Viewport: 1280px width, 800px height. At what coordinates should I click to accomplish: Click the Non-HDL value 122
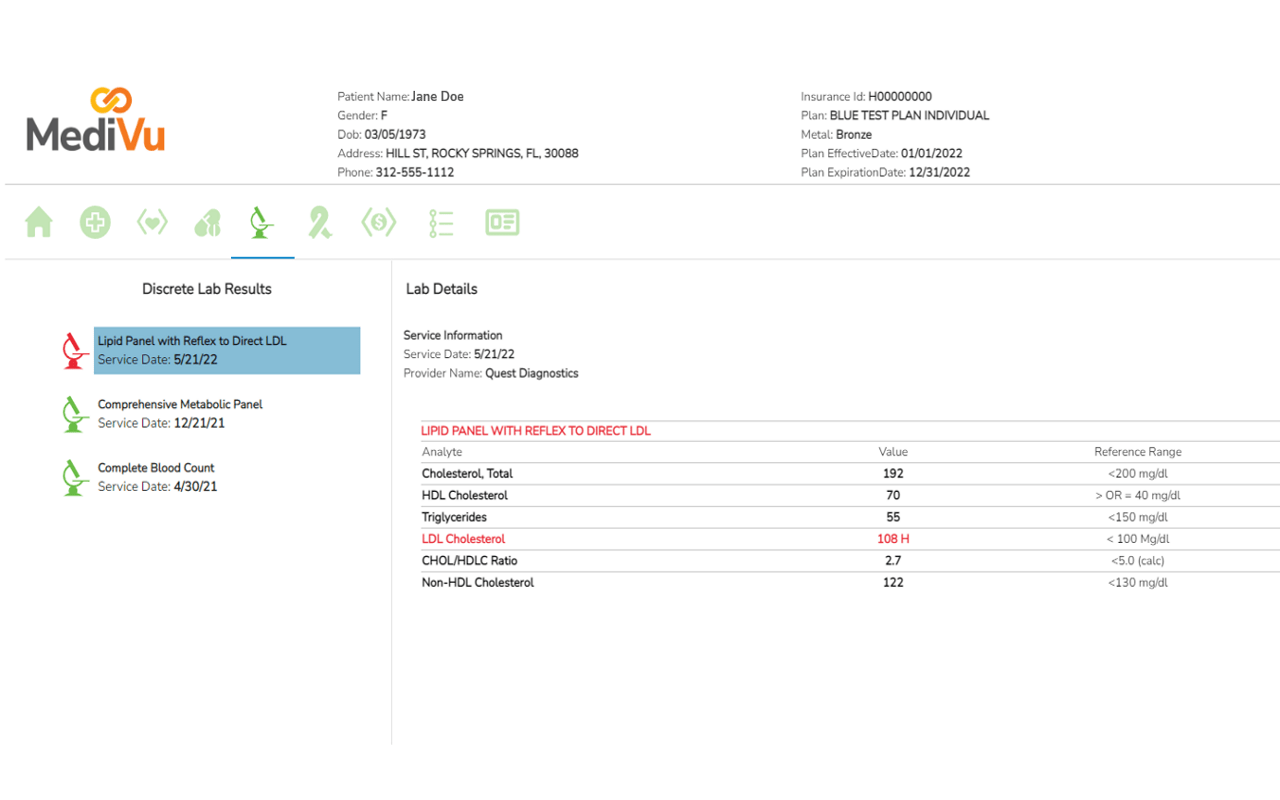pos(893,582)
